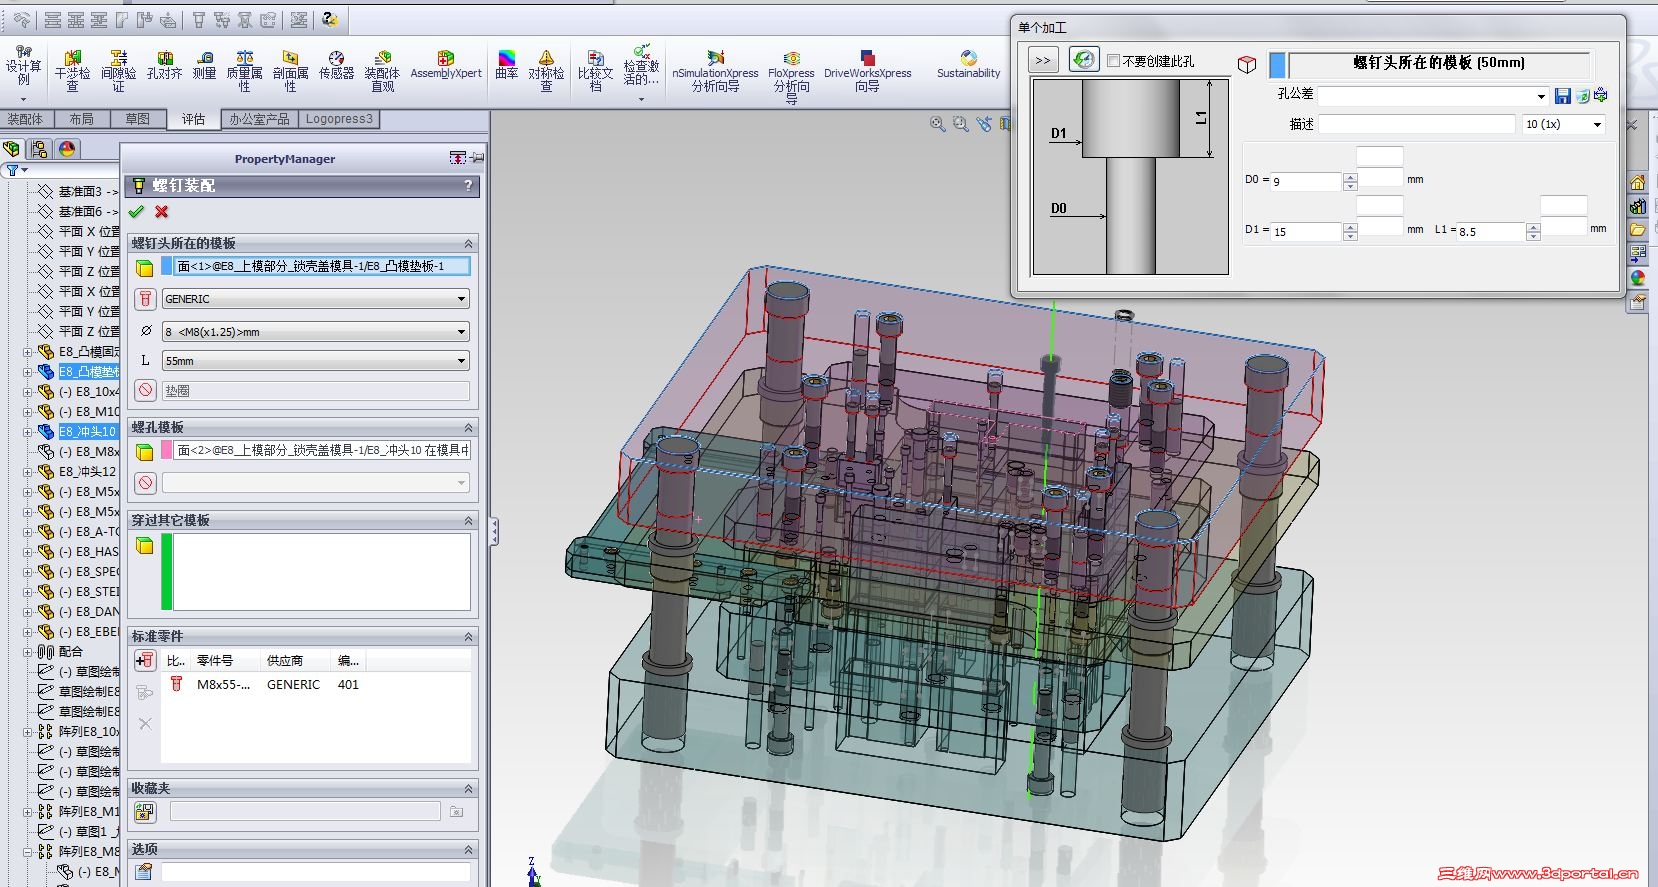Run 对称检查 symmetry check

pos(546,71)
